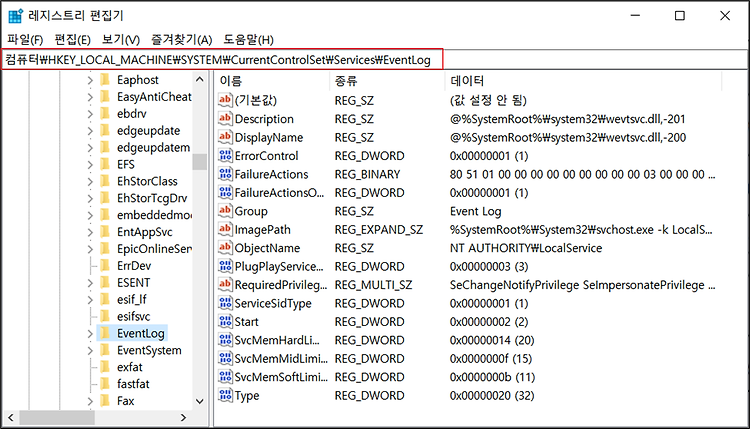Expand the EventLog tree node
Screen dimensions: 750x429
coord(90,333)
